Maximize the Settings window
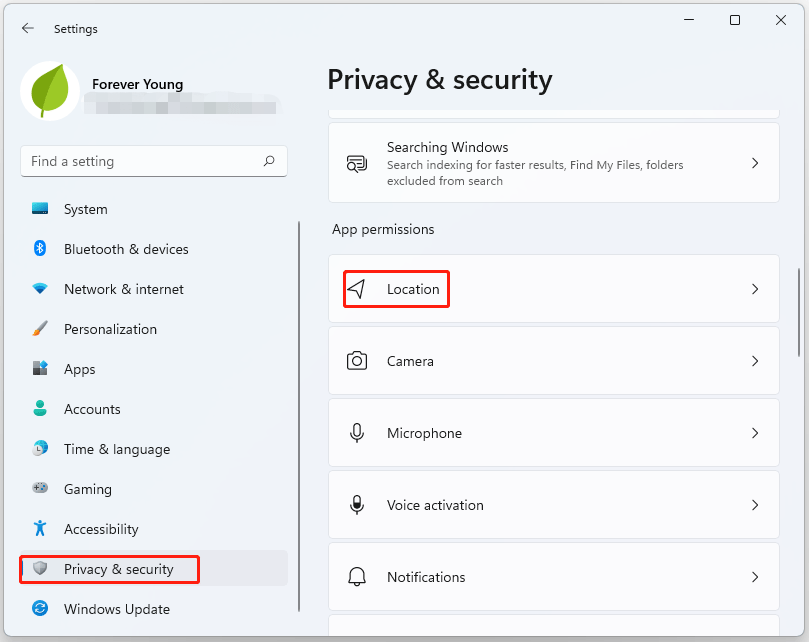Screen dimensions: 809x642 coord(735,20)
